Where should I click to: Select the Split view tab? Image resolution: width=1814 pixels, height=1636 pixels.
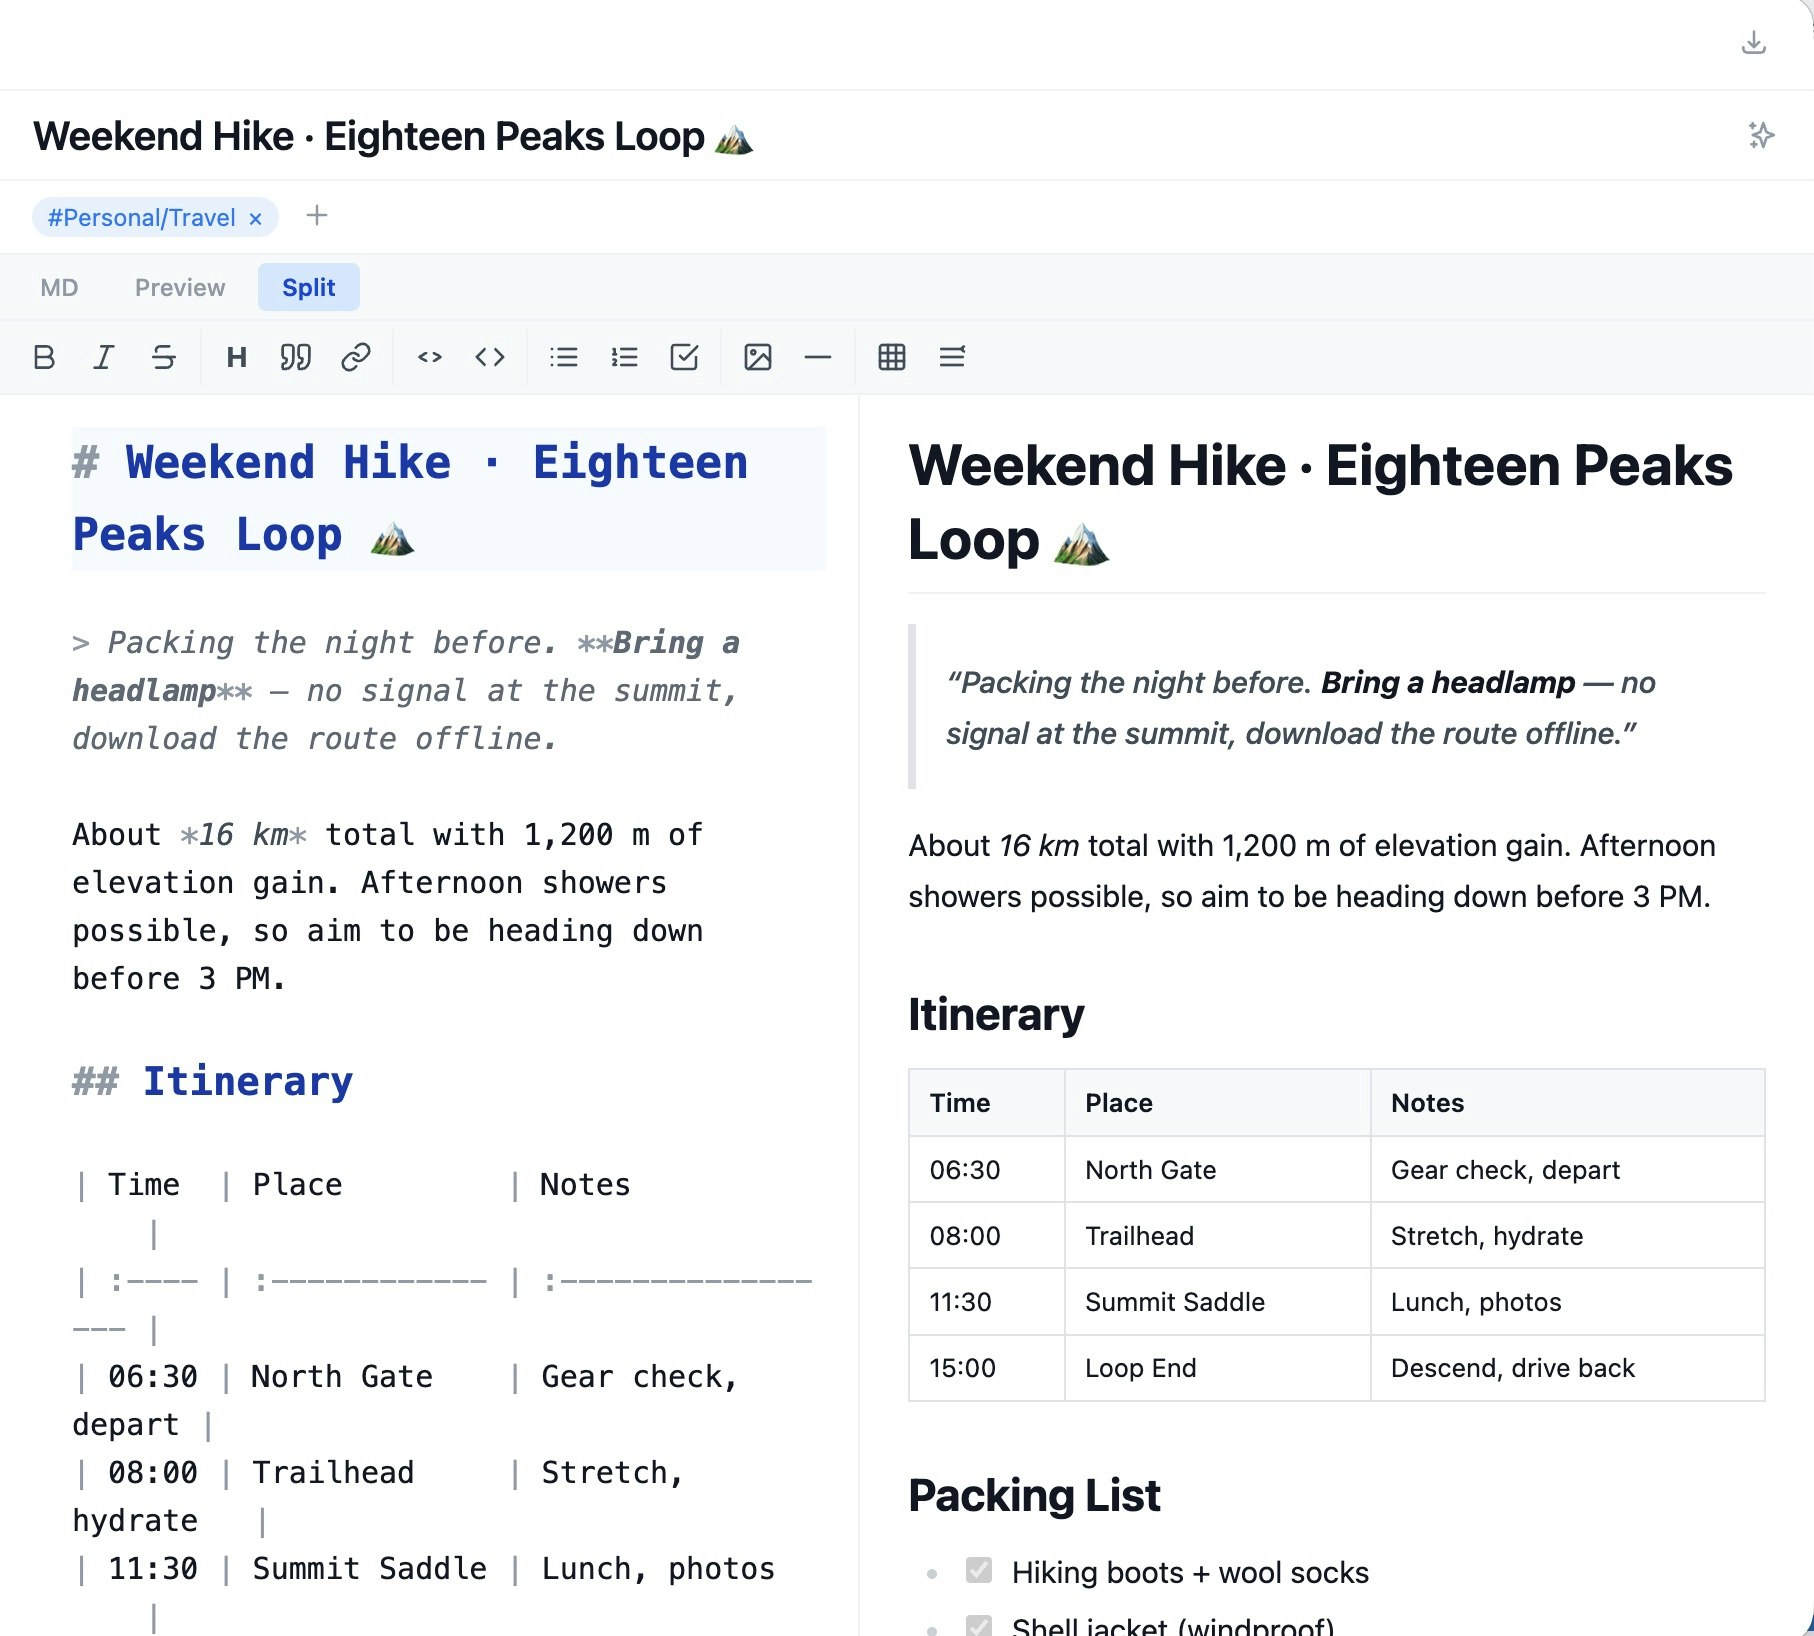point(308,287)
